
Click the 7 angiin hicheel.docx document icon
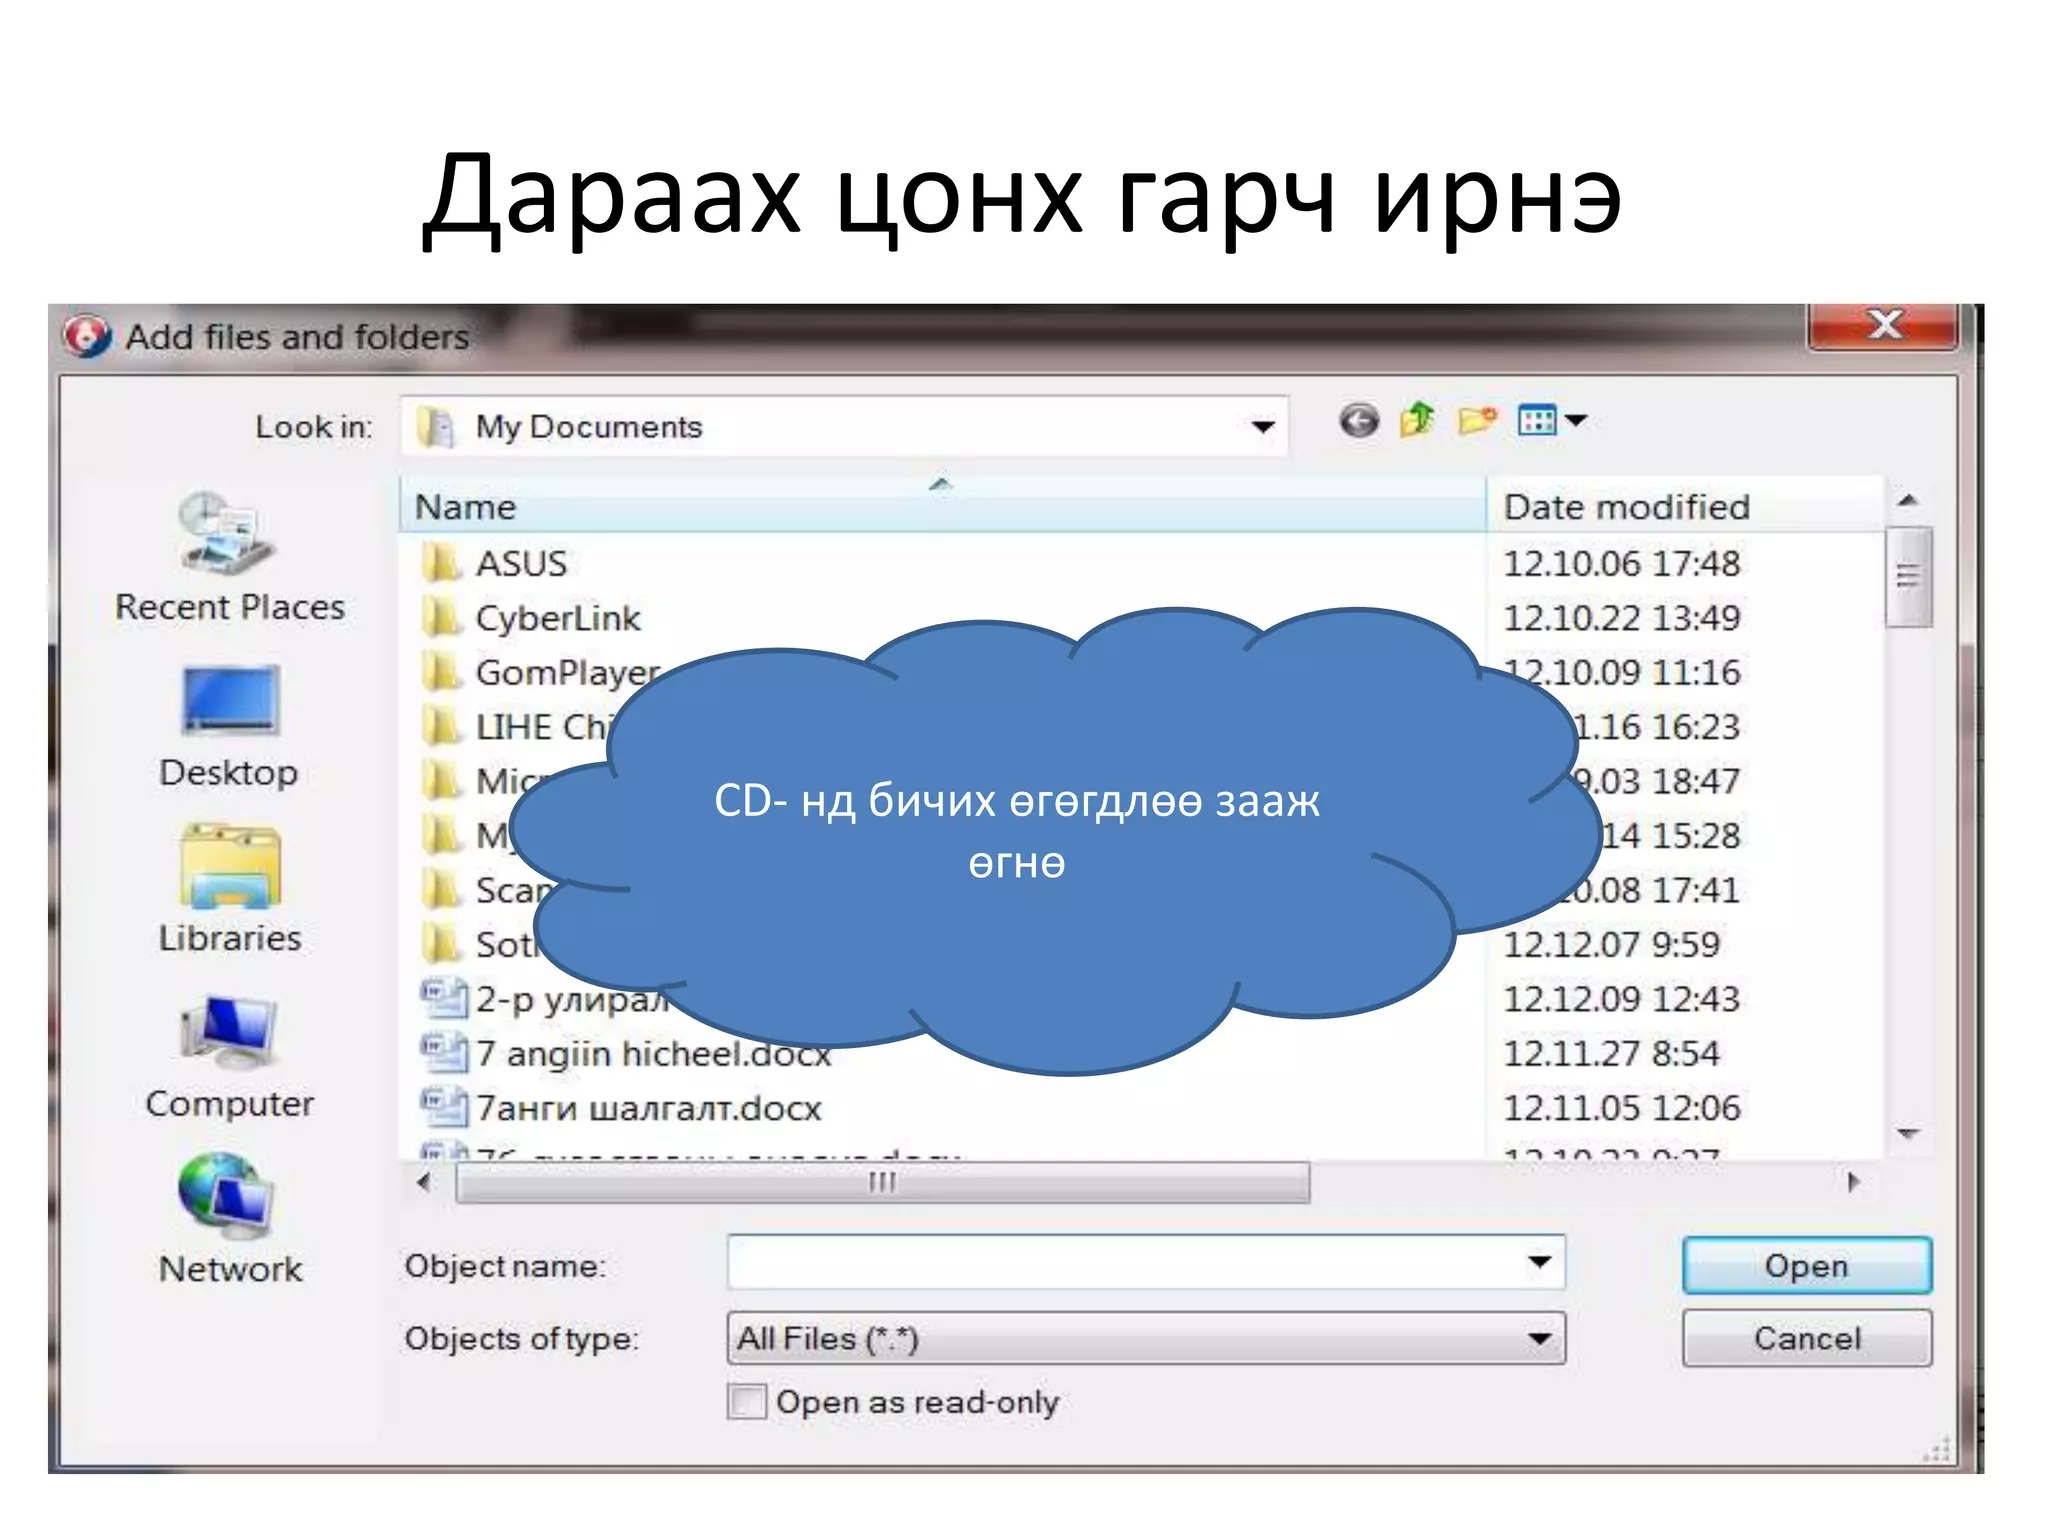point(443,1052)
